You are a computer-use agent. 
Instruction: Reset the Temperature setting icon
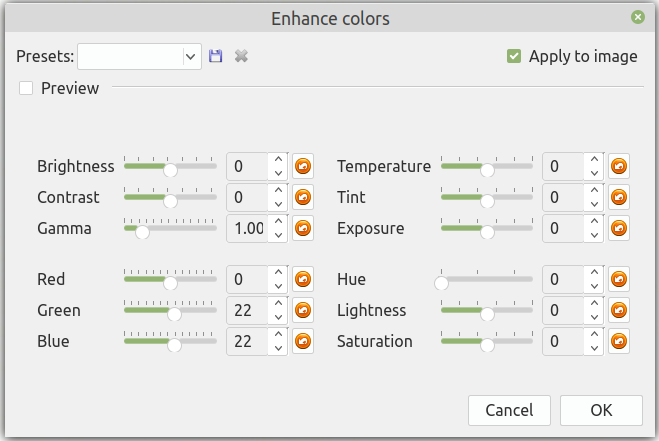[x=619, y=166]
